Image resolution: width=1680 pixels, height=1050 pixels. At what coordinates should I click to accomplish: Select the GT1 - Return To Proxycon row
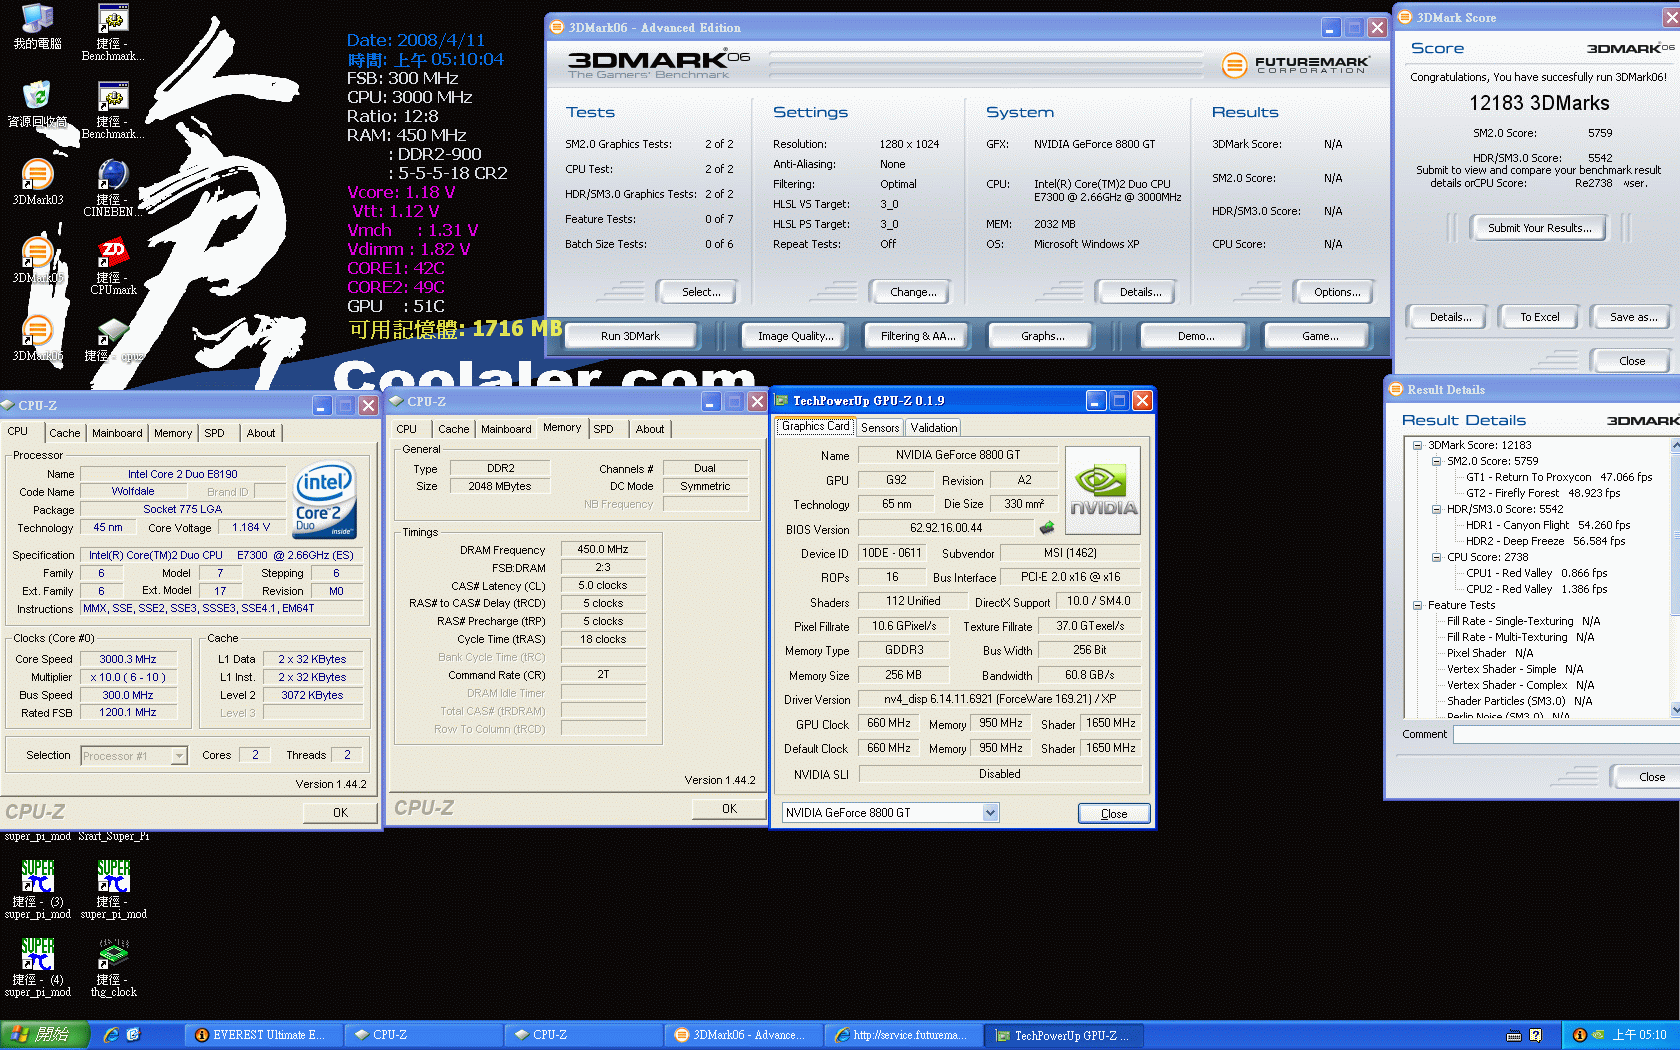pyautogui.click(x=1559, y=478)
